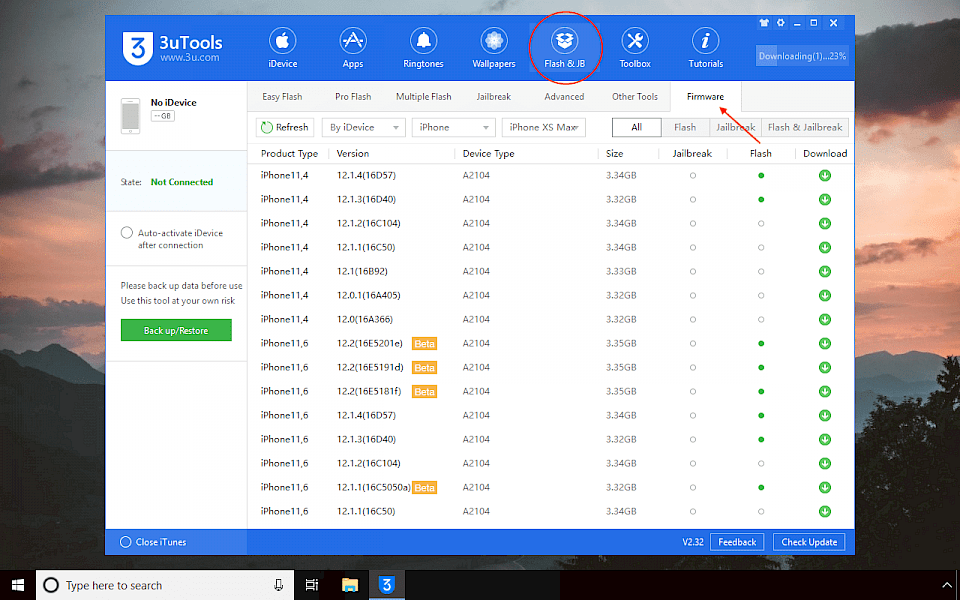The height and width of the screenshot is (600, 960).
Task: Download firmware 12.1(16B92)
Action: pyautogui.click(x=825, y=271)
